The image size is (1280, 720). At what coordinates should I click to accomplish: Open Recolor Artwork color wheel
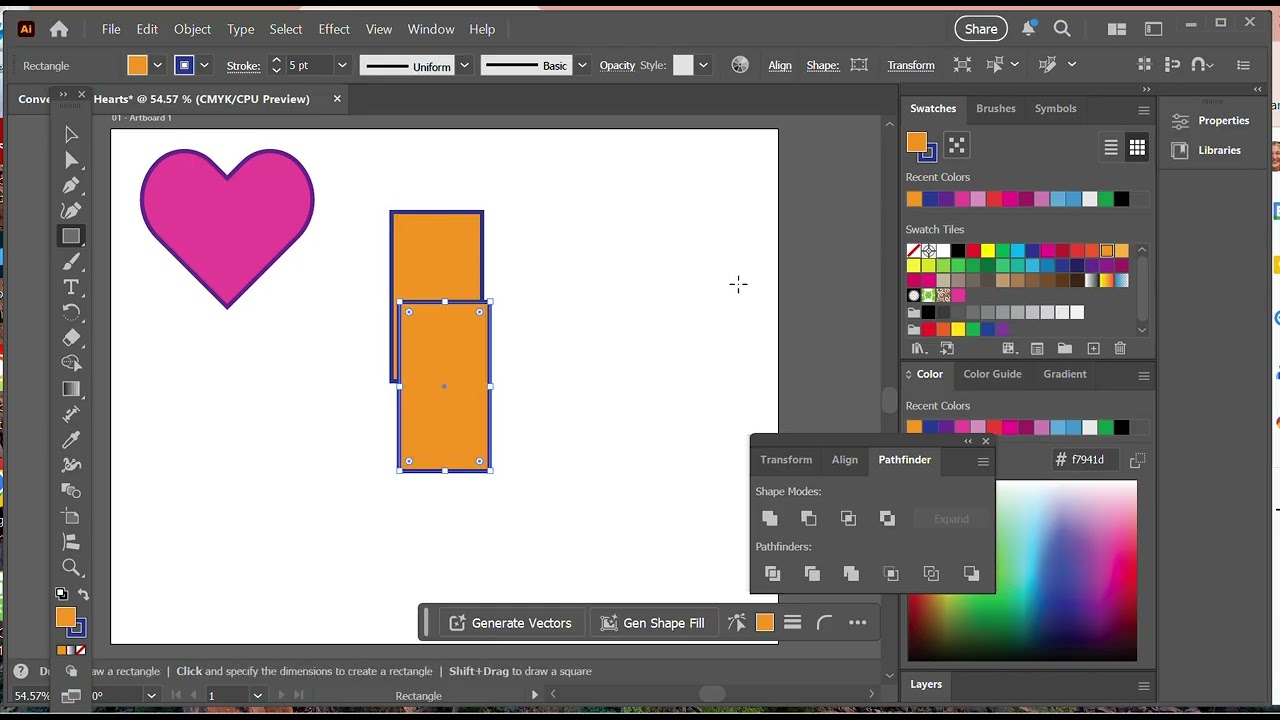740,65
